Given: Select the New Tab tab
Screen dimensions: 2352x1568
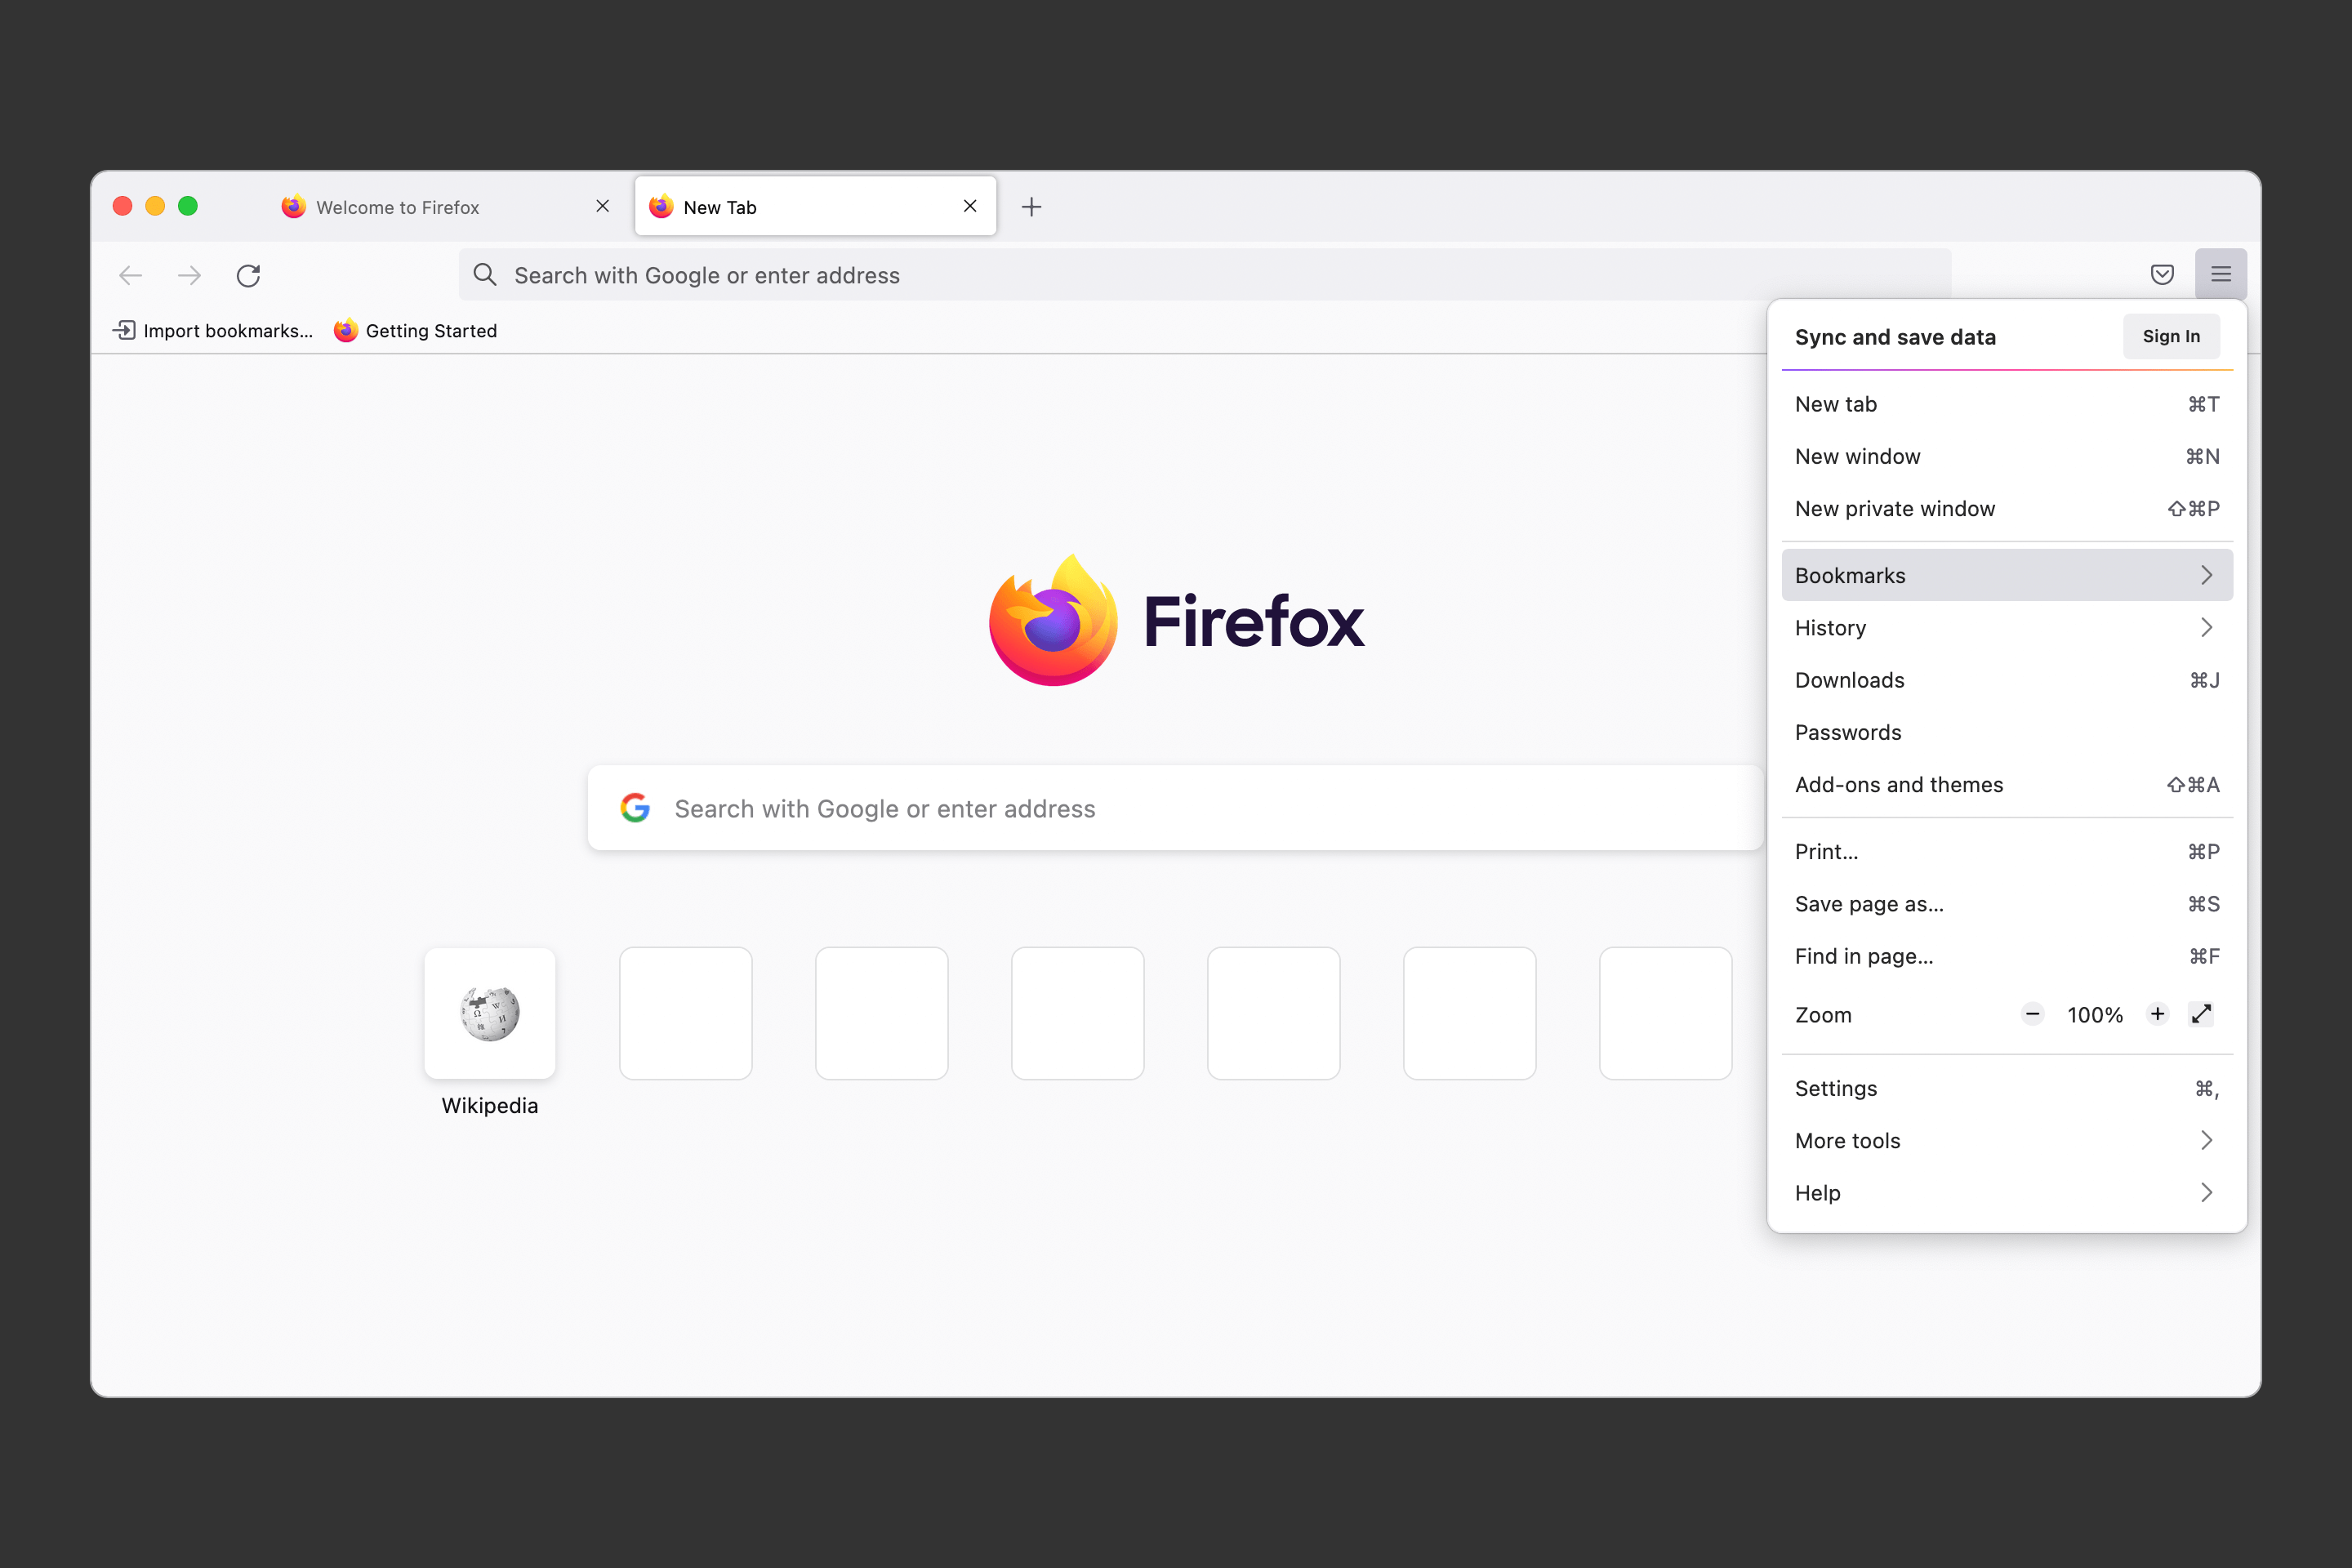Looking at the screenshot, I should coord(815,207).
